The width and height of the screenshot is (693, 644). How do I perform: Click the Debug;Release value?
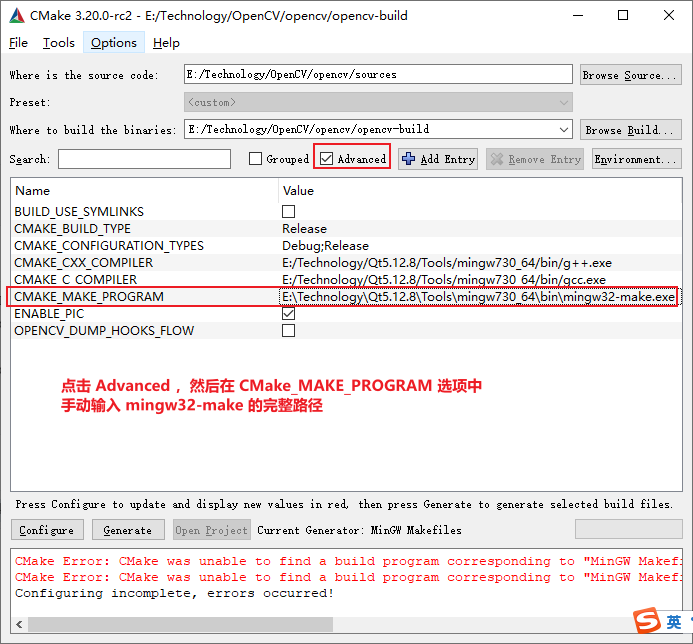pos(325,246)
